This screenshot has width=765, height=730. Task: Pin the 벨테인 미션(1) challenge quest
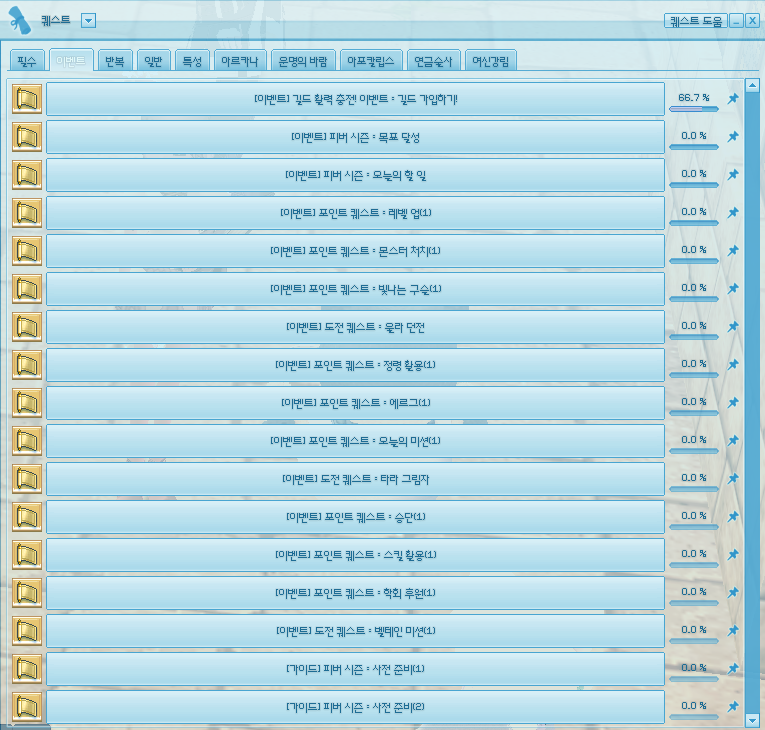(x=733, y=630)
